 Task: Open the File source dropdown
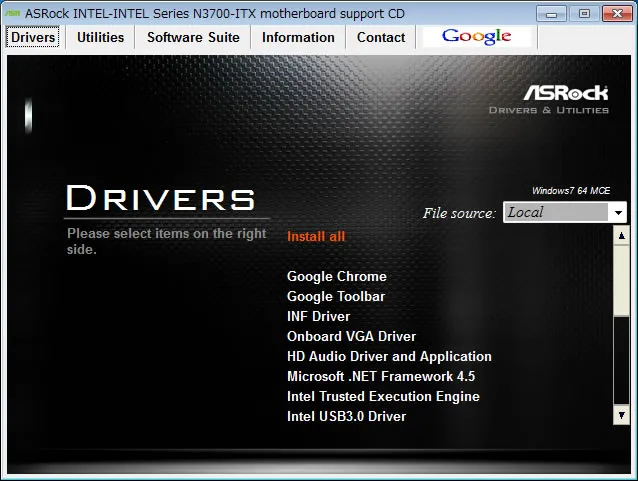click(x=565, y=212)
